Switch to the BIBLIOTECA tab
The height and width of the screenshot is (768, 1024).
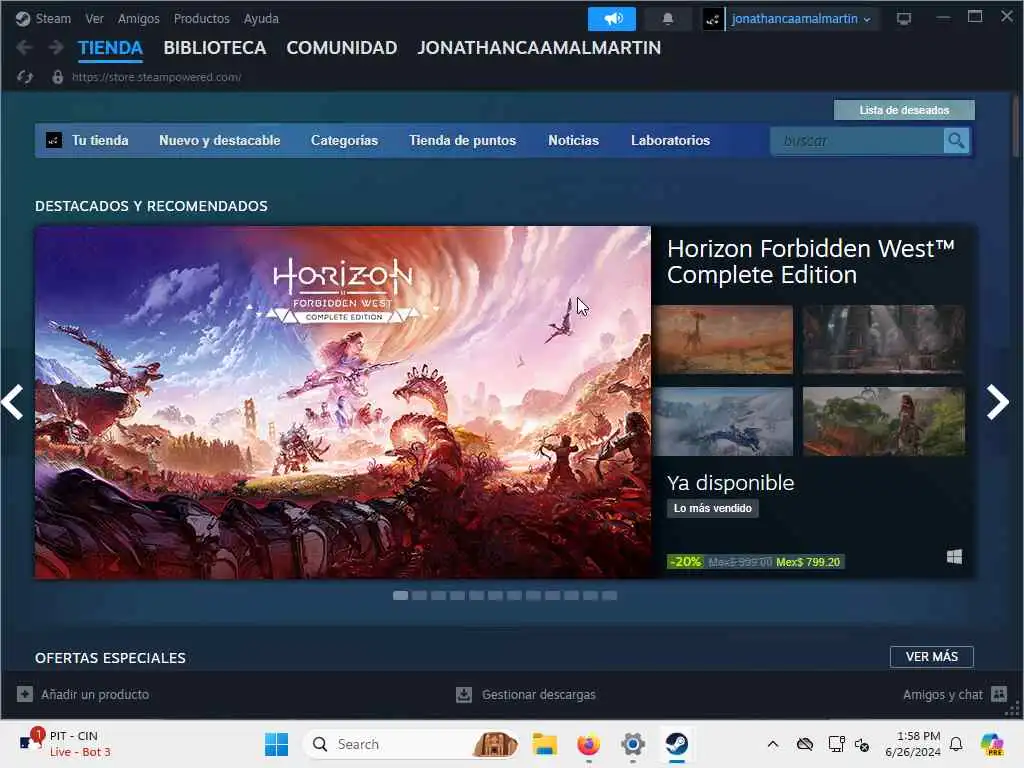(215, 48)
